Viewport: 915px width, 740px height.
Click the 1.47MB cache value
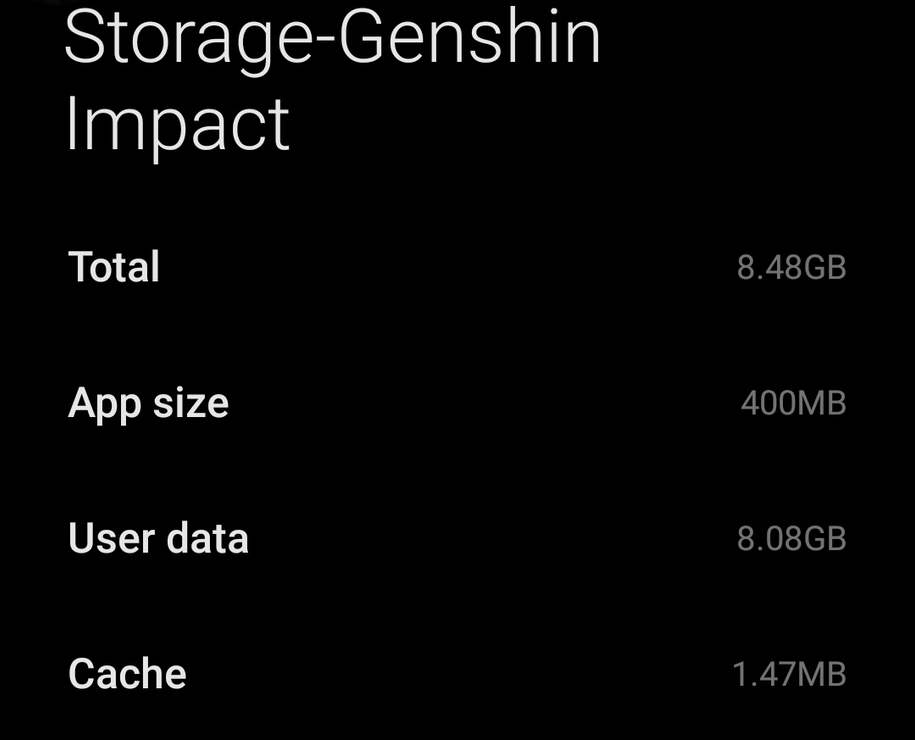tap(789, 675)
